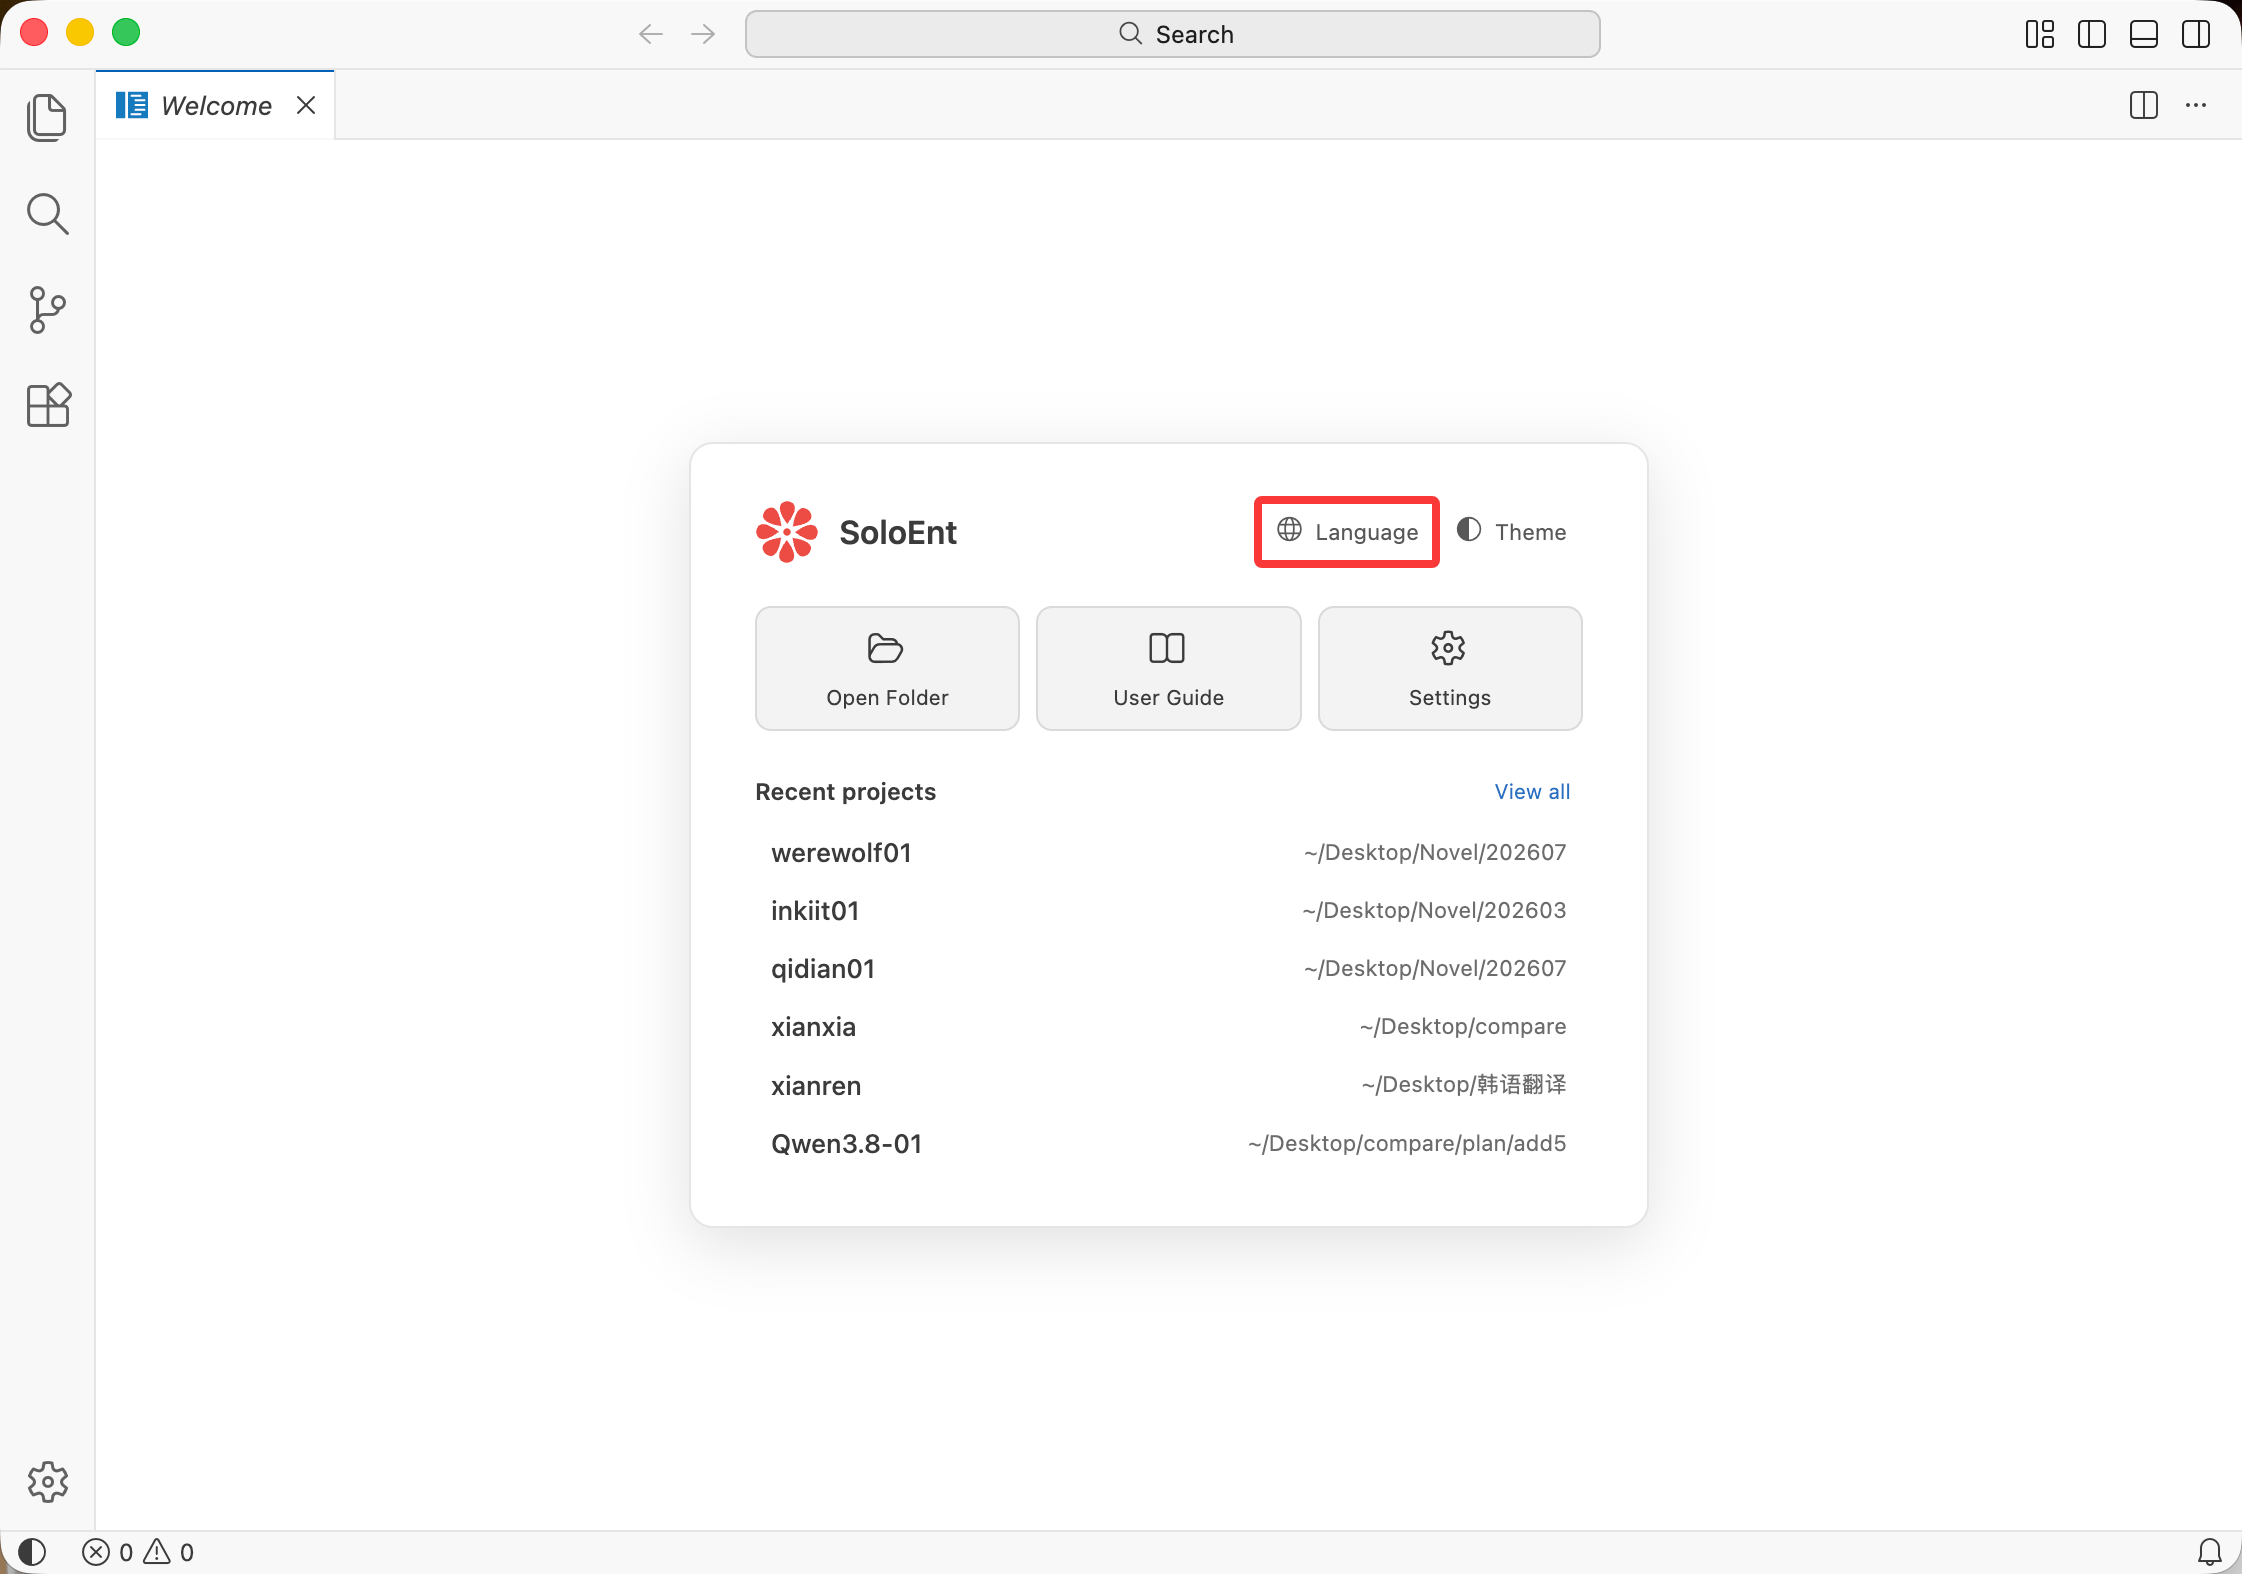The image size is (2242, 1574).
Task: Click the ~/Desktop/韩语翻译 path
Action: [x=1464, y=1085]
